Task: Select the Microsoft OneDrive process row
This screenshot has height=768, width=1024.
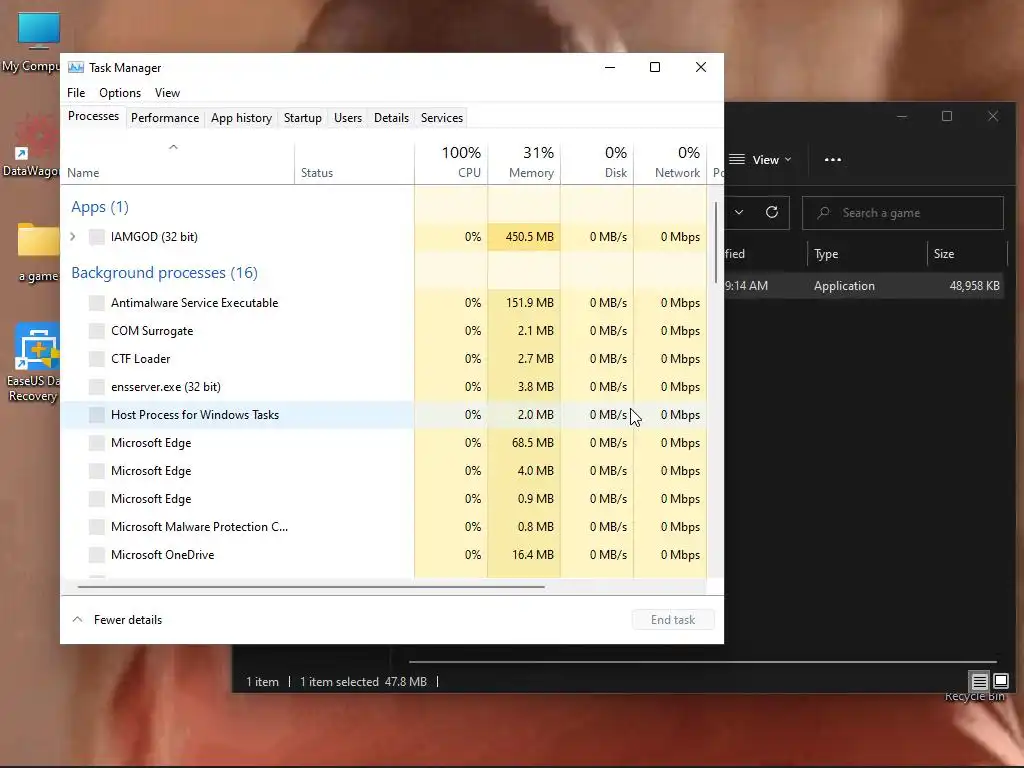Action: 384,555
